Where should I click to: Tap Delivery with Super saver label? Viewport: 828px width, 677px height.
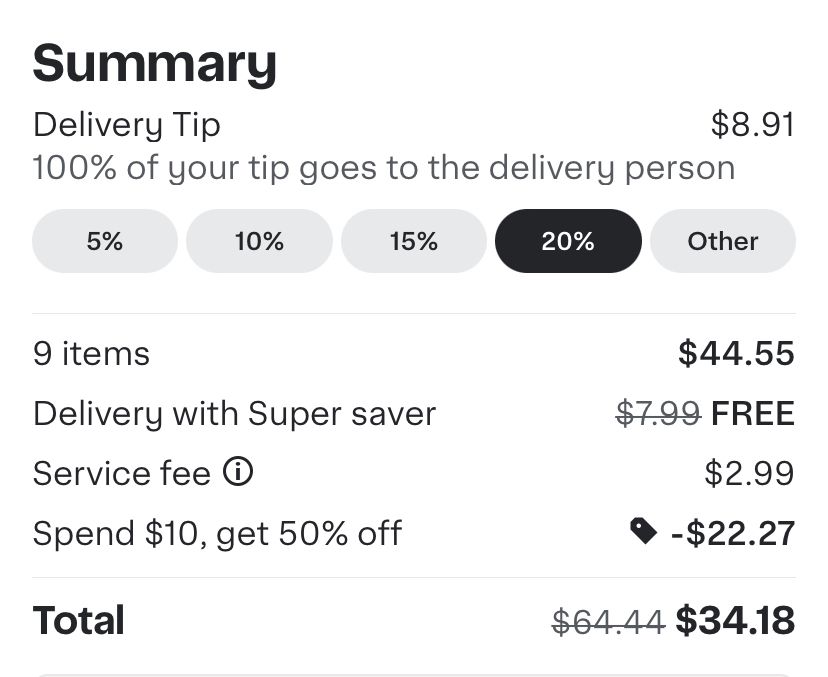point(234,413)
